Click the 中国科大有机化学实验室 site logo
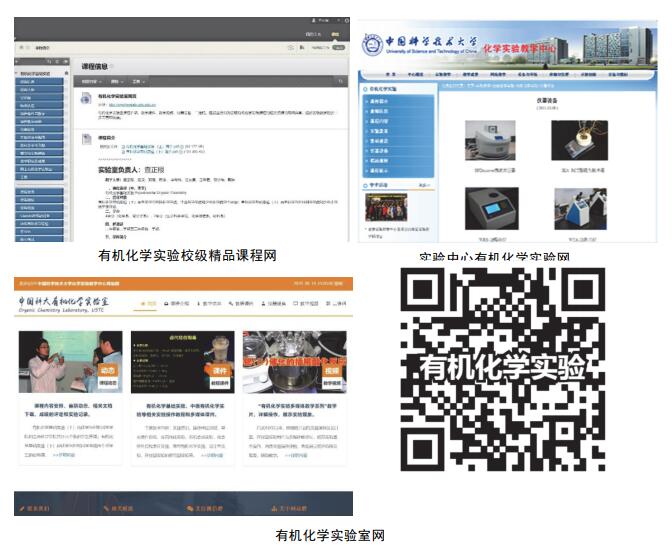This screenshot has width=672, height=555. click(x=63, y=304)
